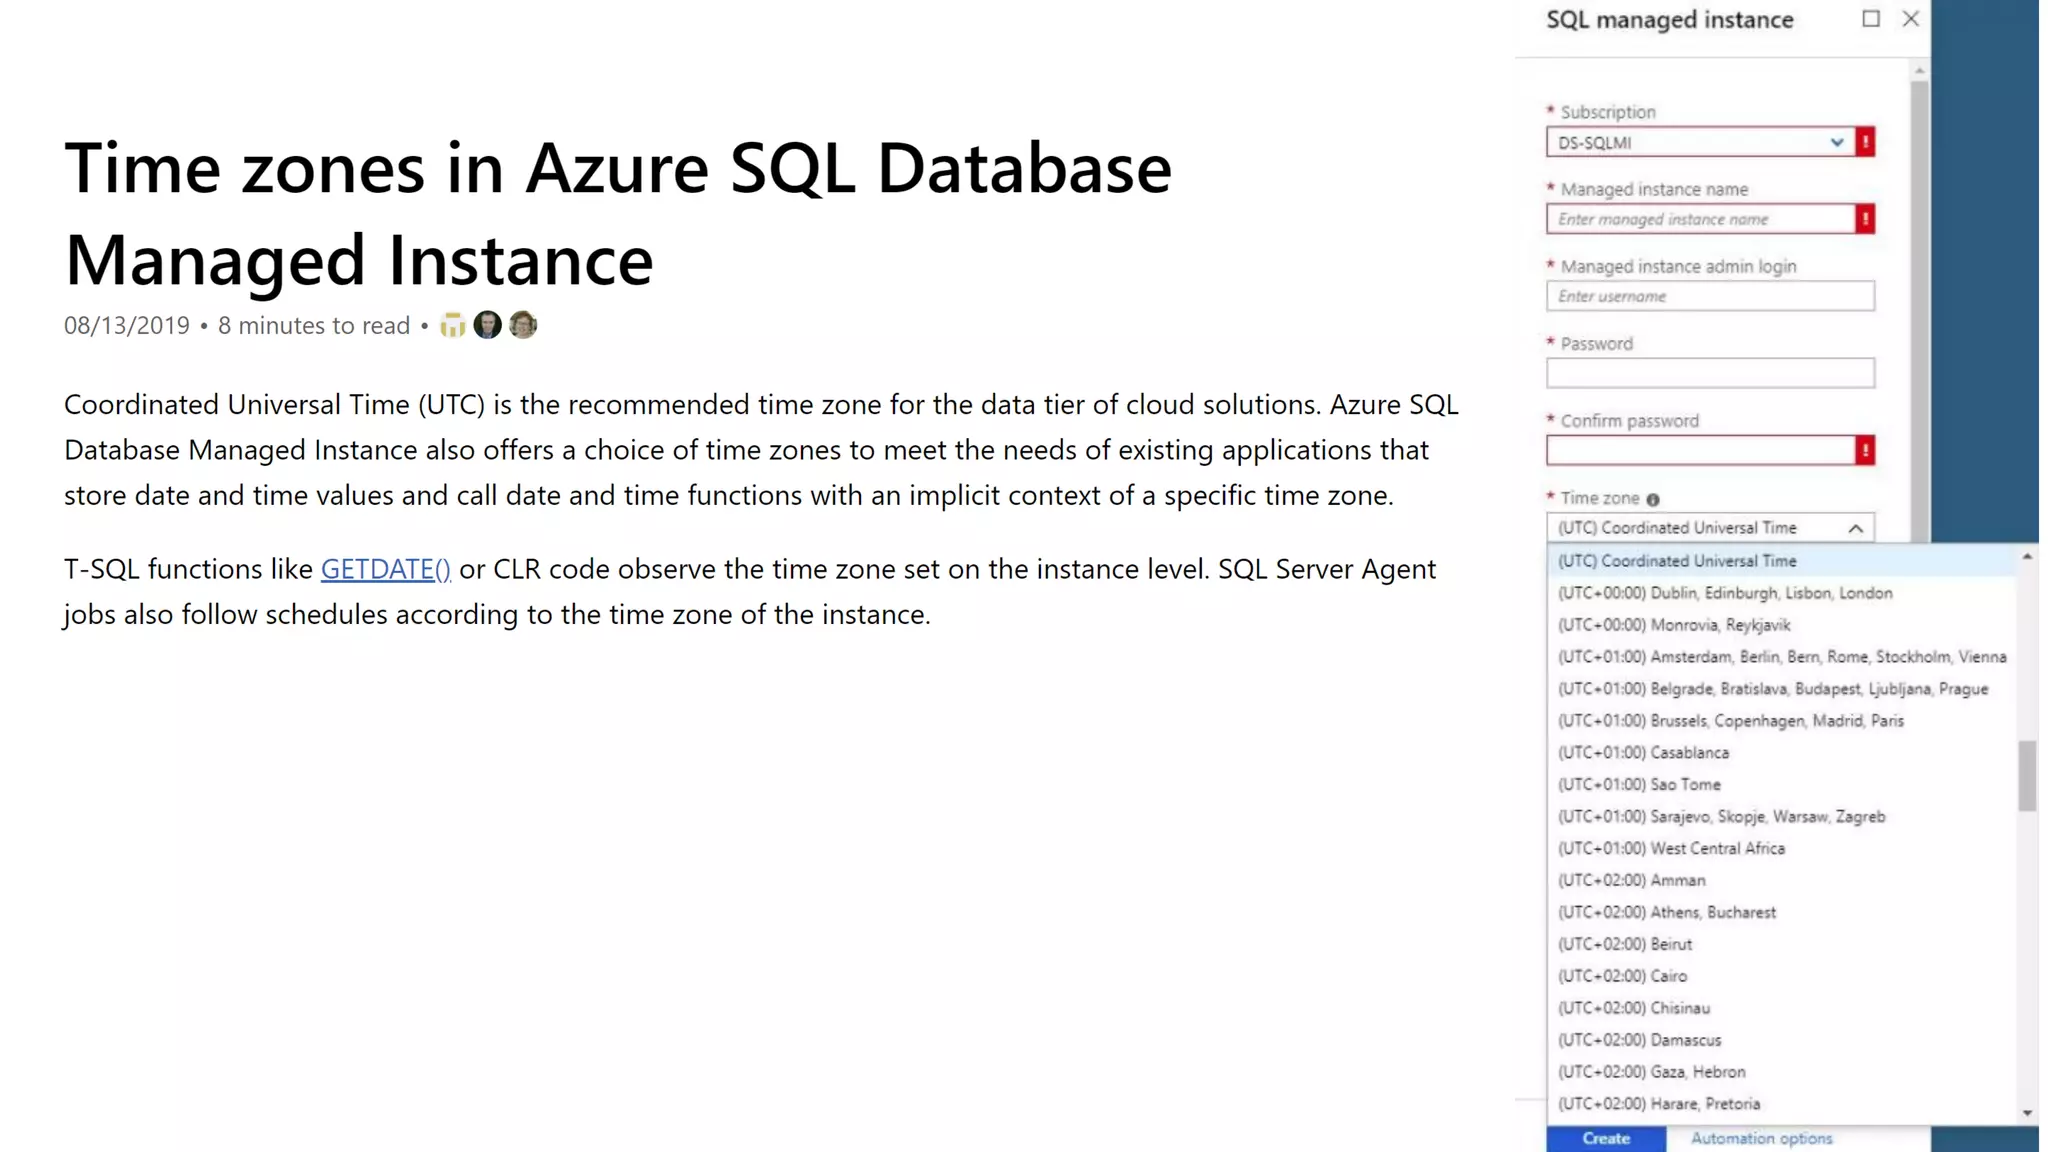Click Managed instance name error indicator
This screenshot has width=2048, height=1152.
click(1865, 219)
